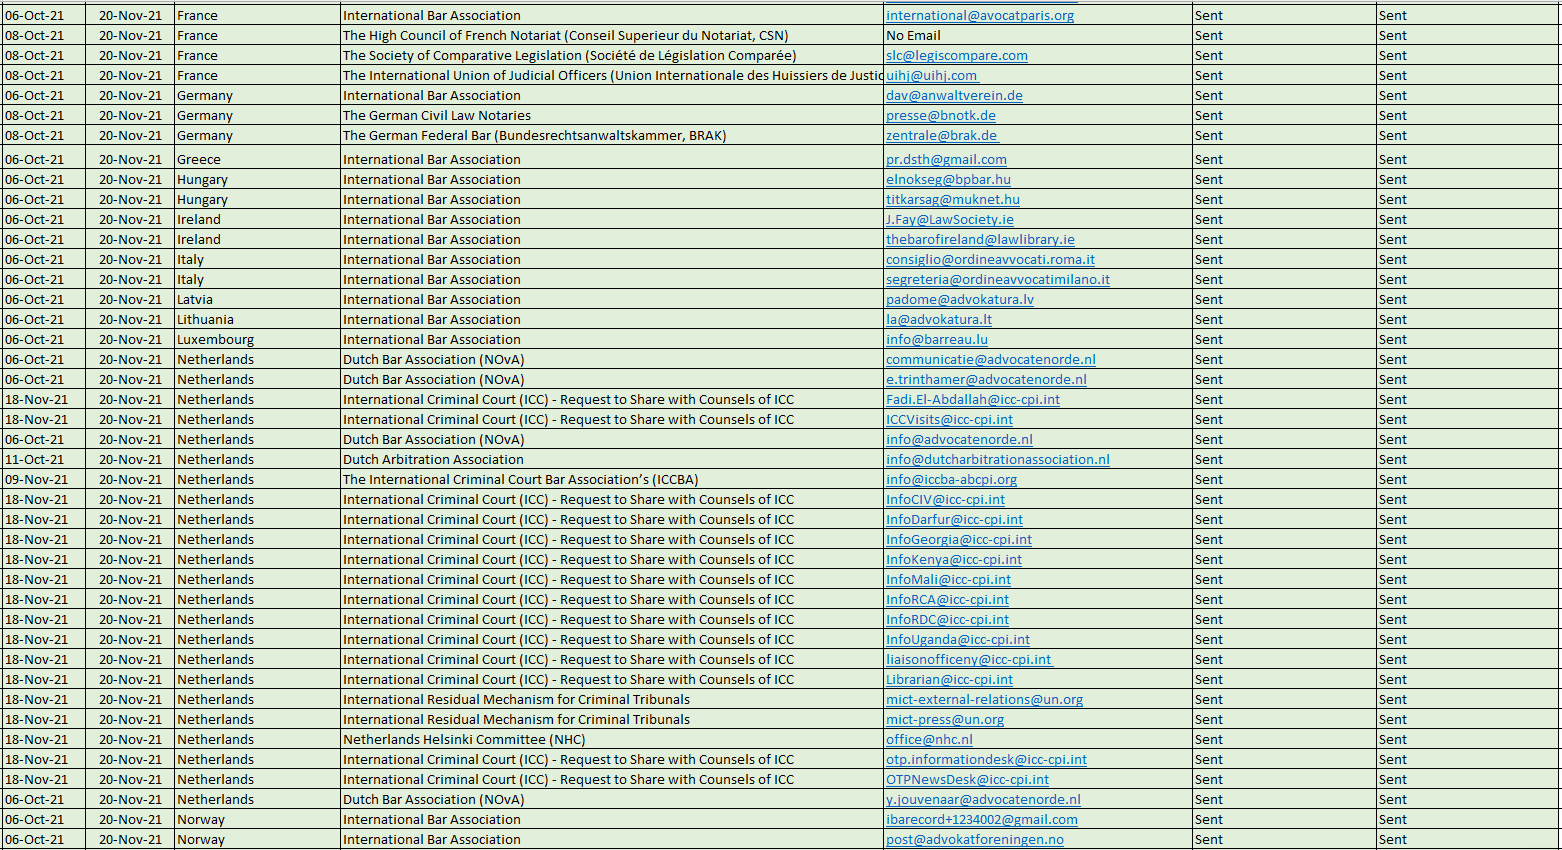Open the la@advokatura.lt email link
The height and width of the screenshot is (850, 1562).
point(939,320)
